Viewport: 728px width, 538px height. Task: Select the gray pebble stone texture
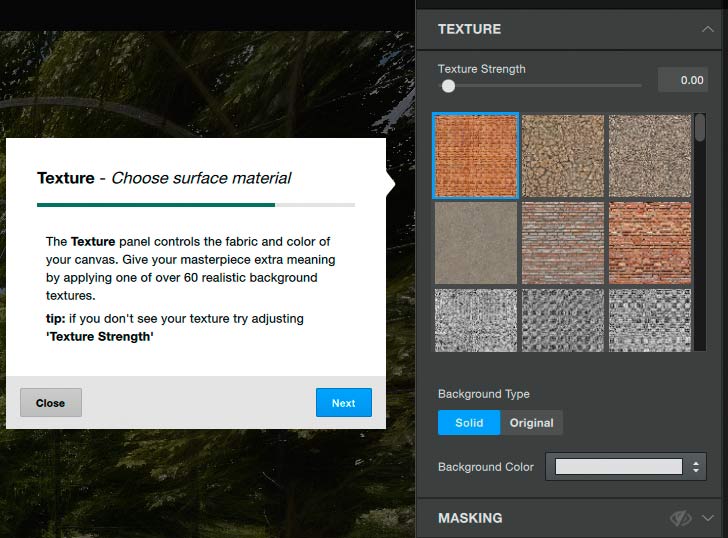point(650,156)
